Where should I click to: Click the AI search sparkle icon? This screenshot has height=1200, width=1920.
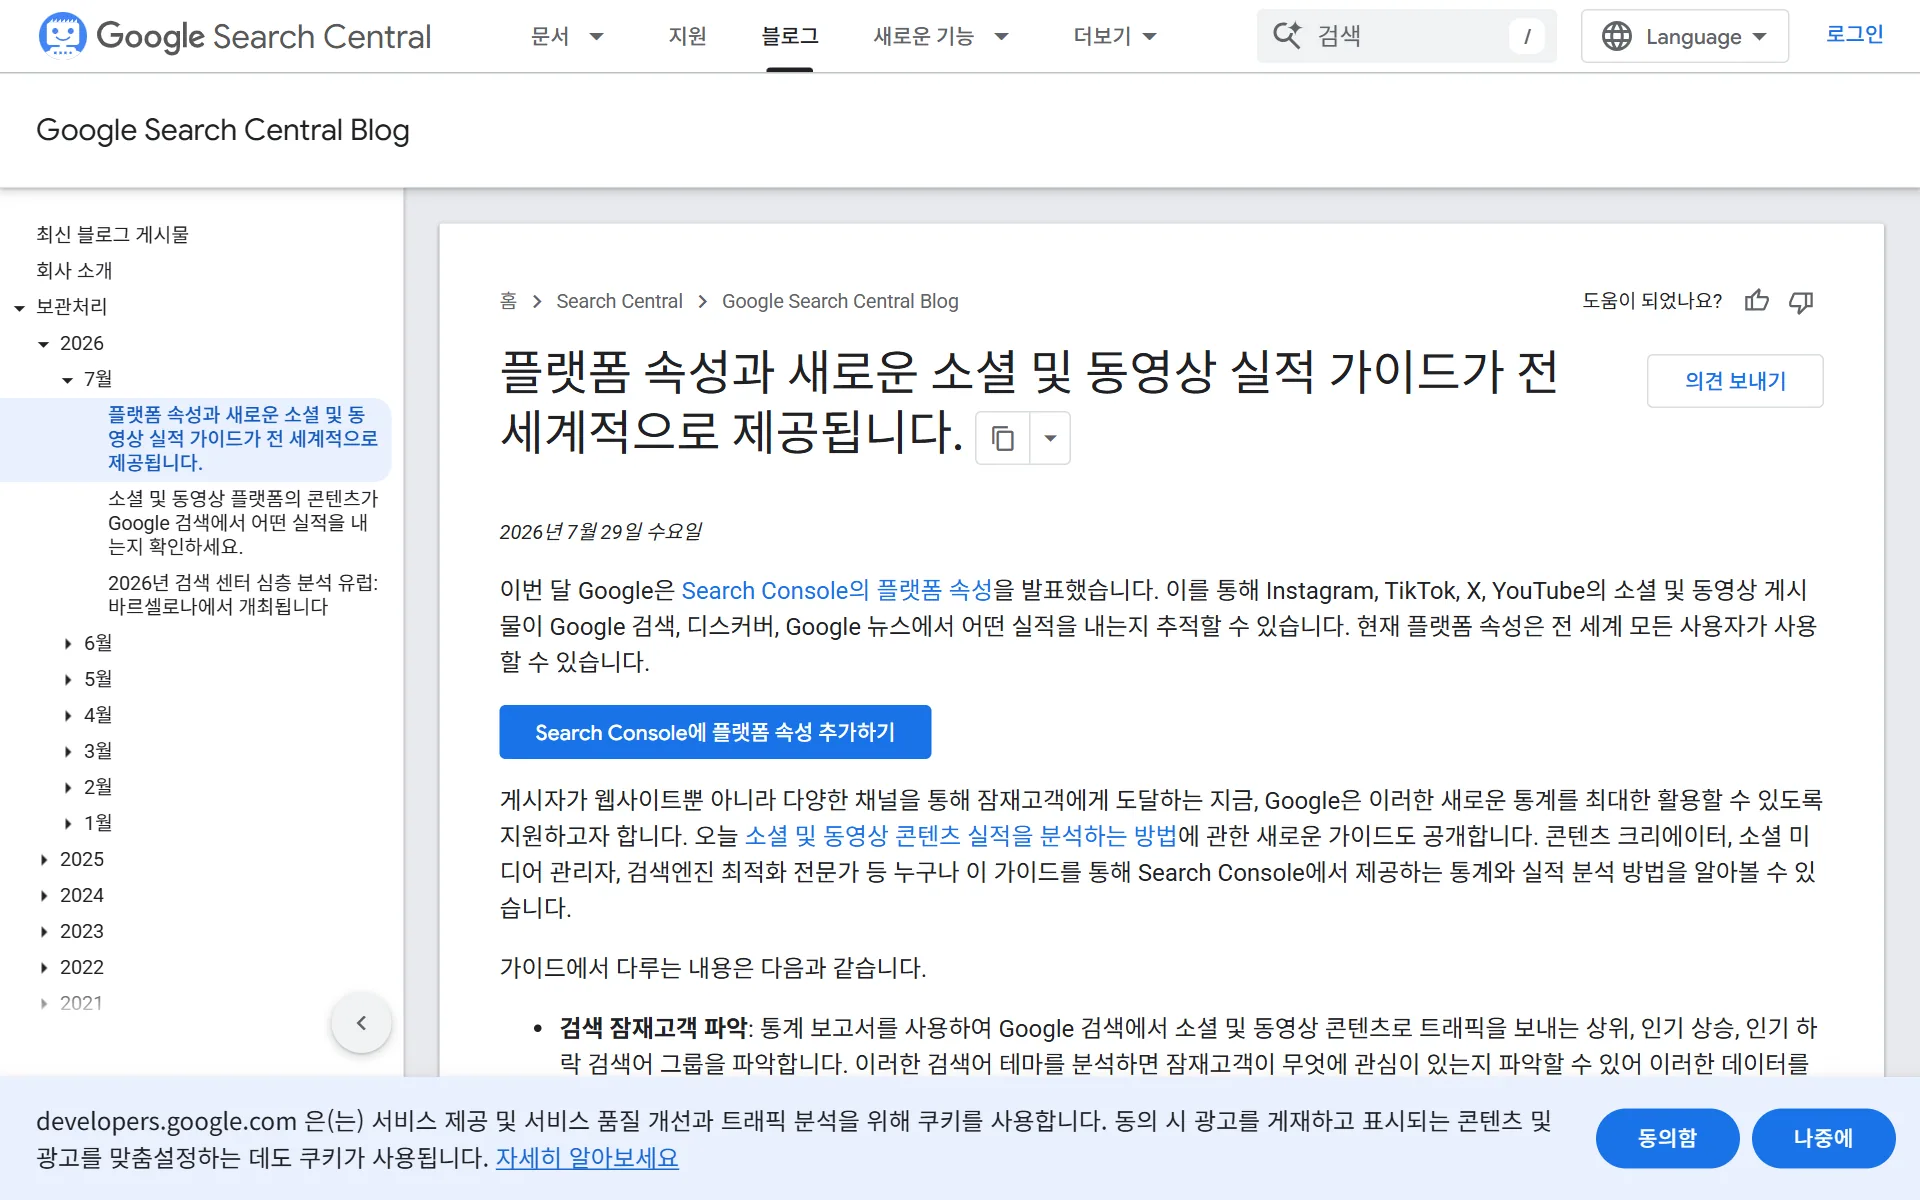(x=1286, y=35)
